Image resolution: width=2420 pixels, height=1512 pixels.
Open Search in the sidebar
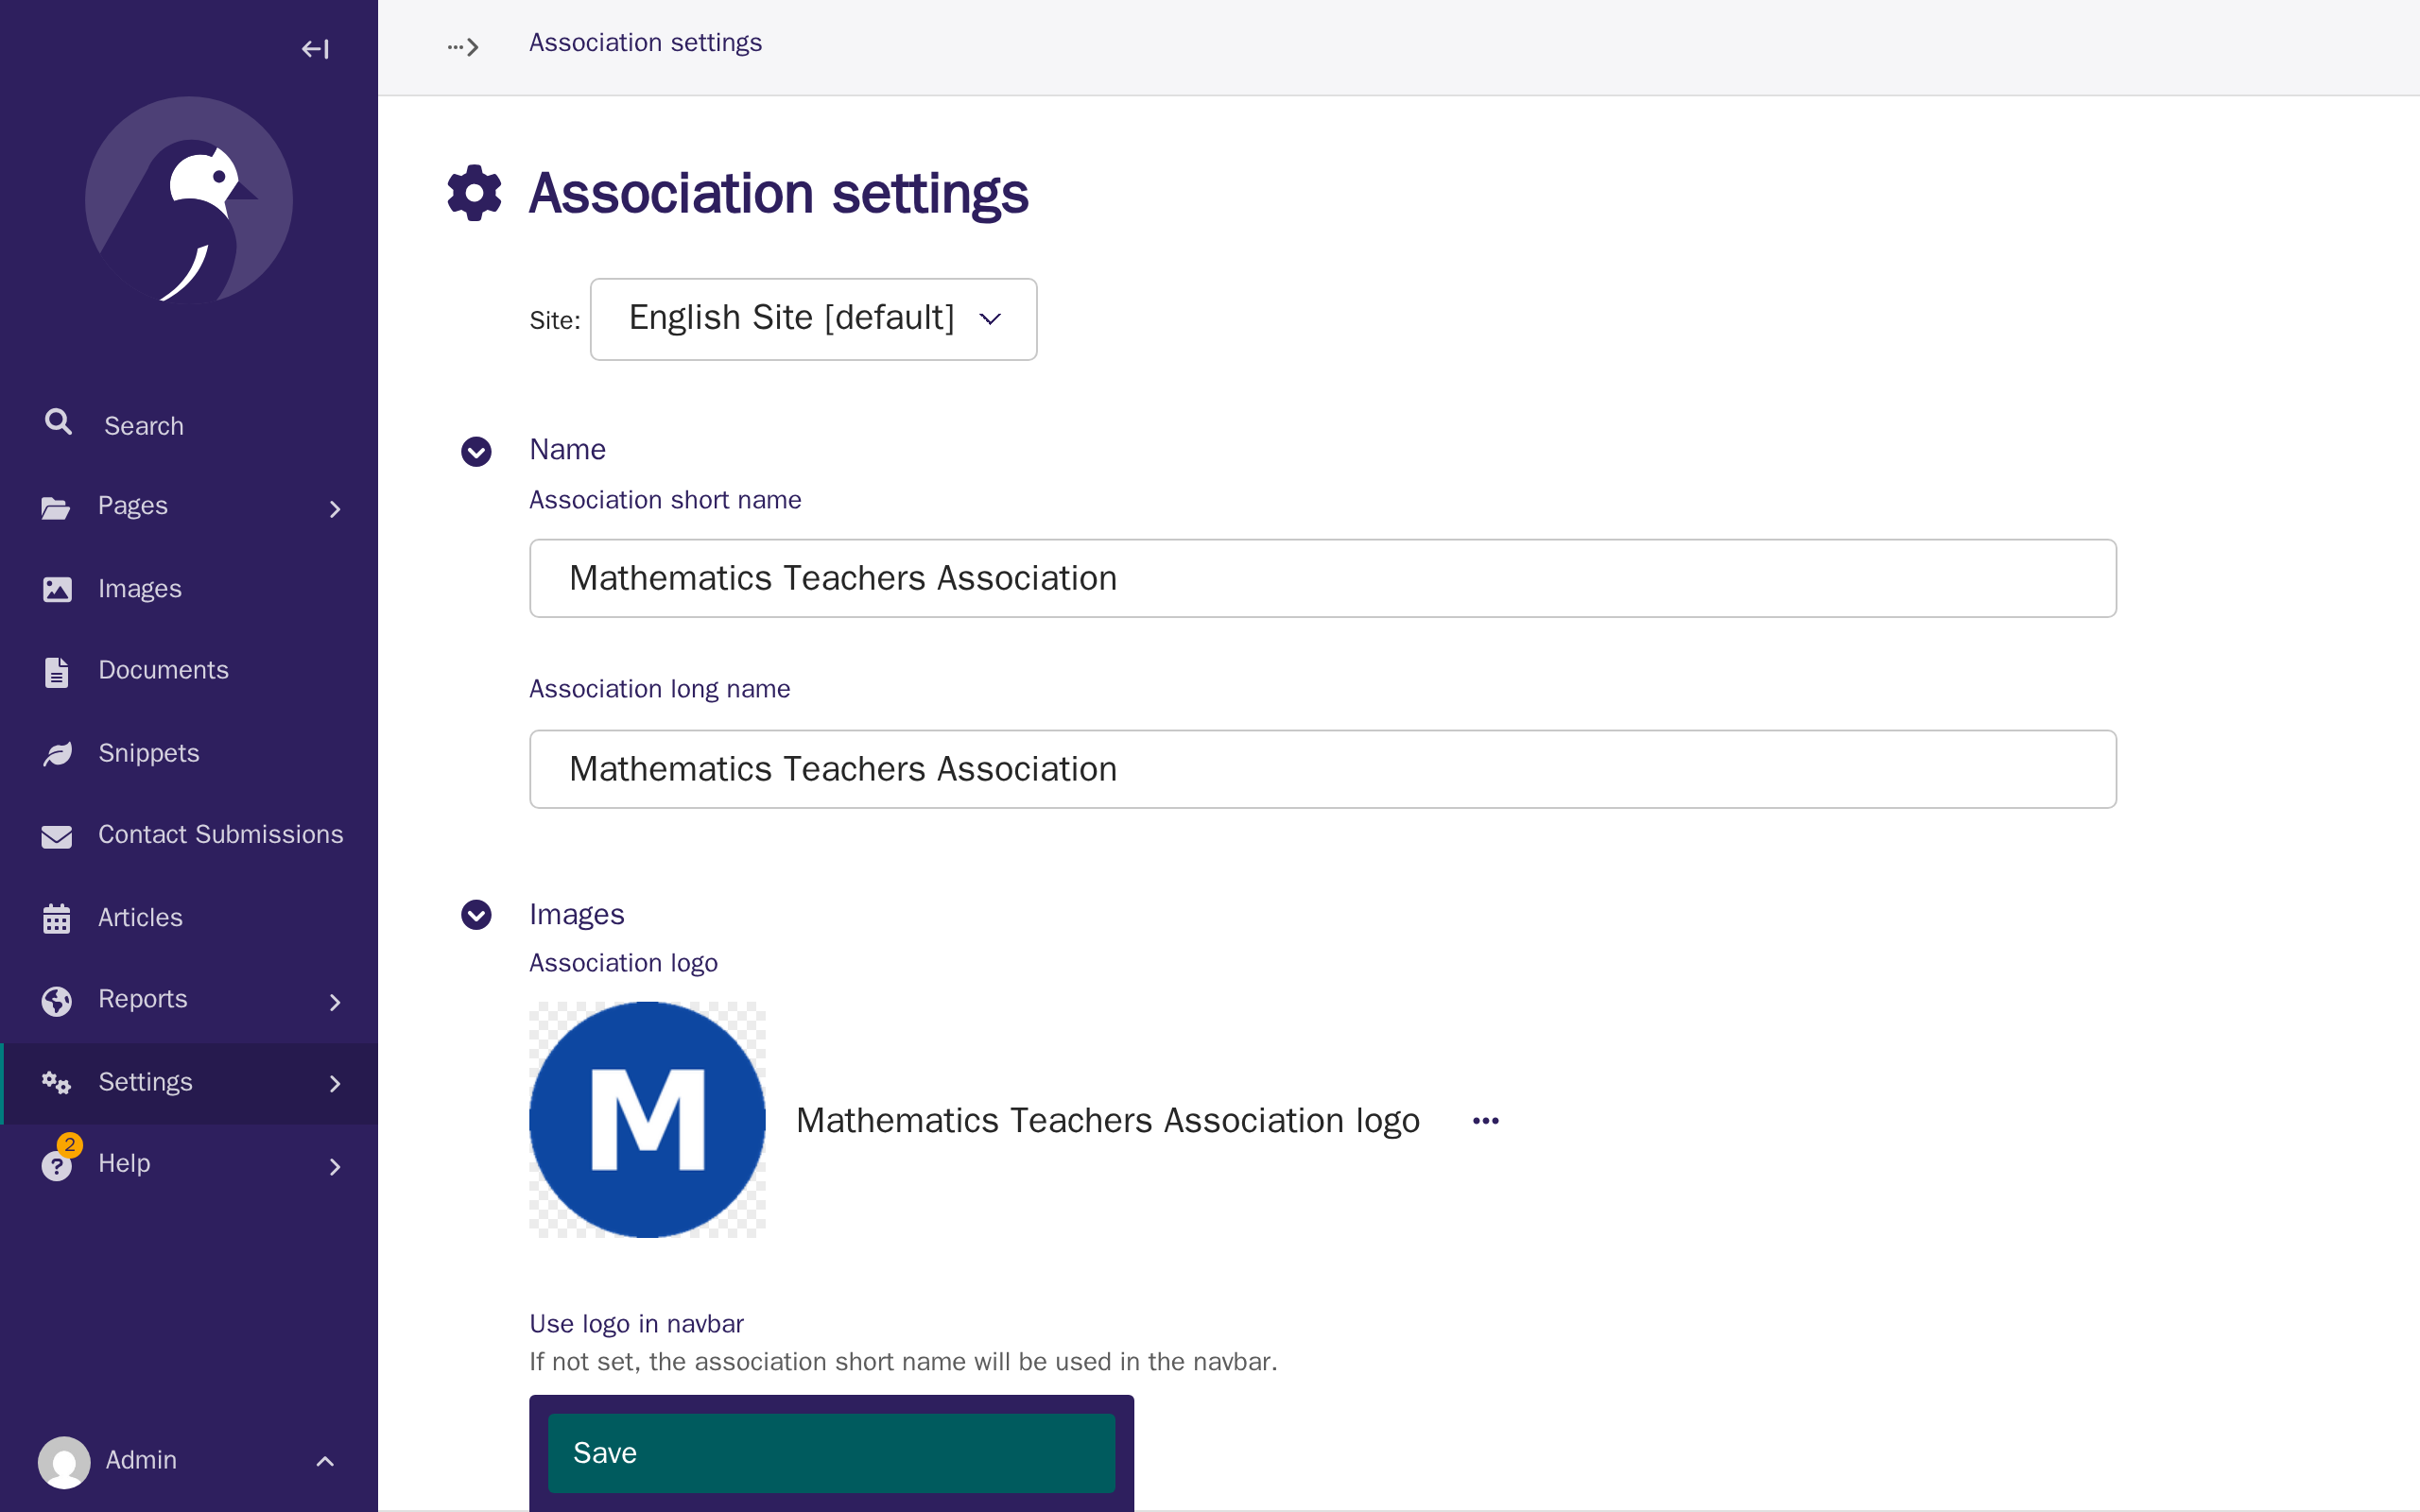189,425
